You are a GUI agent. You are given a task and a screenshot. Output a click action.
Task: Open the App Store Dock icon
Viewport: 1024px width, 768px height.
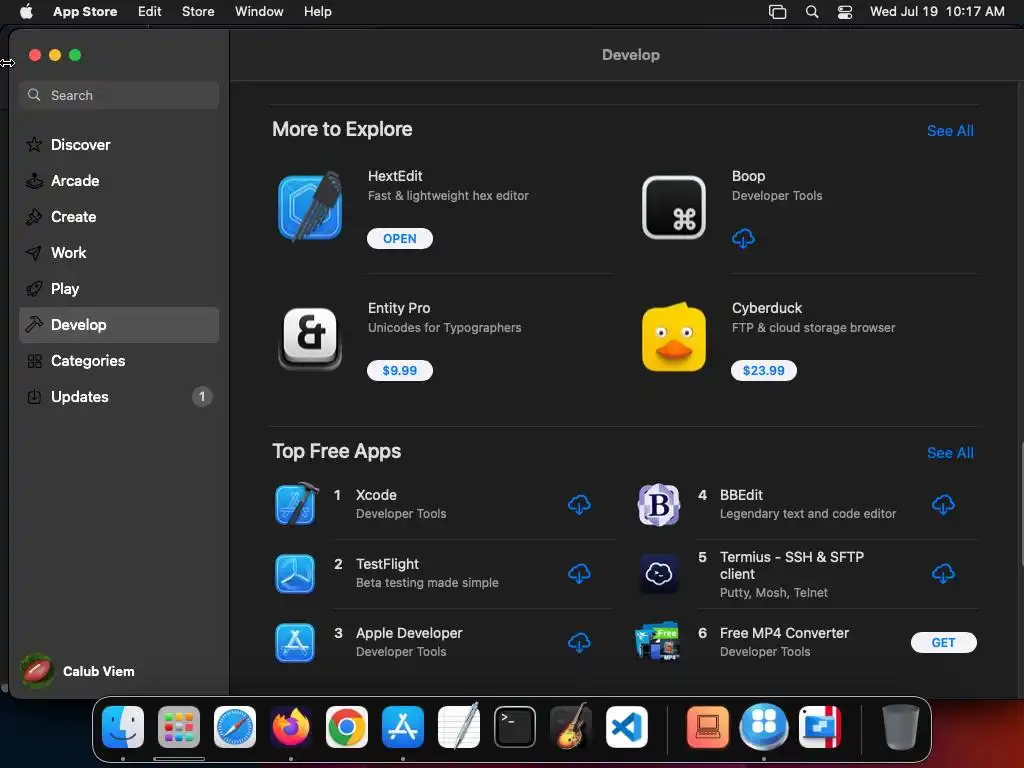pos(403,727)
